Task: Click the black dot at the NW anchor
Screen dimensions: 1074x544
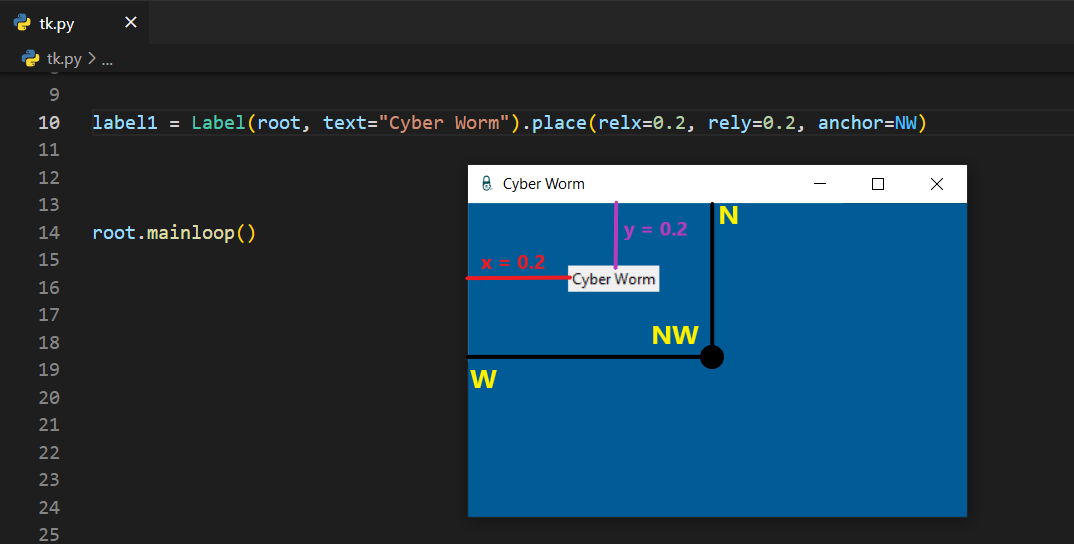Action: coord(711,357)
